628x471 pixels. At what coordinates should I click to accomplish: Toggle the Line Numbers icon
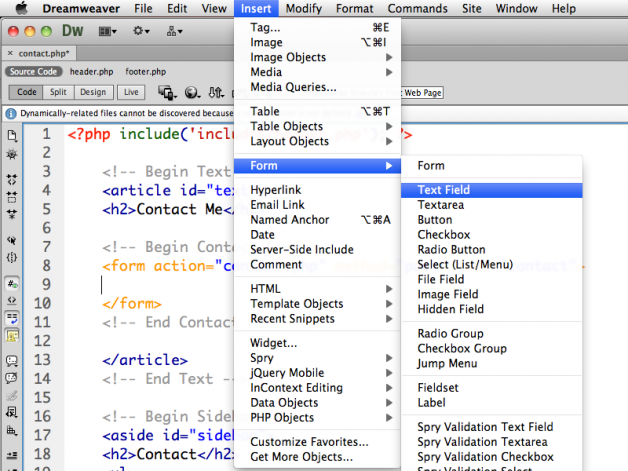point(12,284)
